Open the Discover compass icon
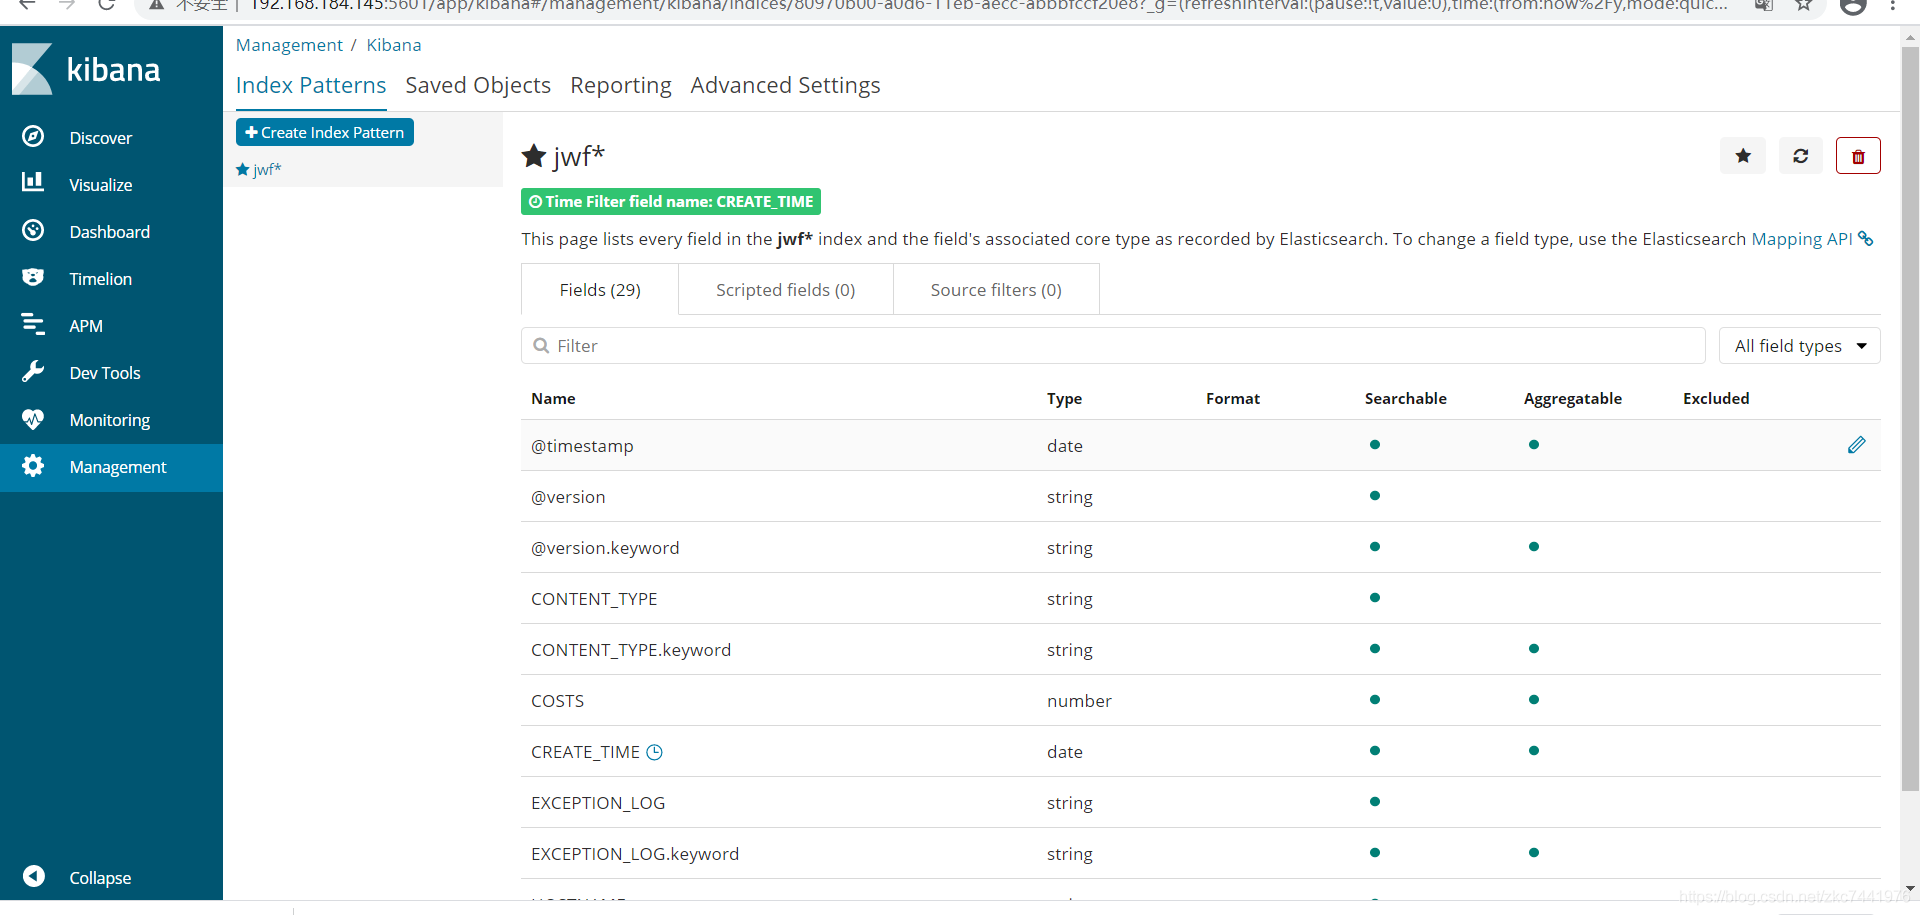The width and height of the screenshot is (1920, 915). pos(33,136)
